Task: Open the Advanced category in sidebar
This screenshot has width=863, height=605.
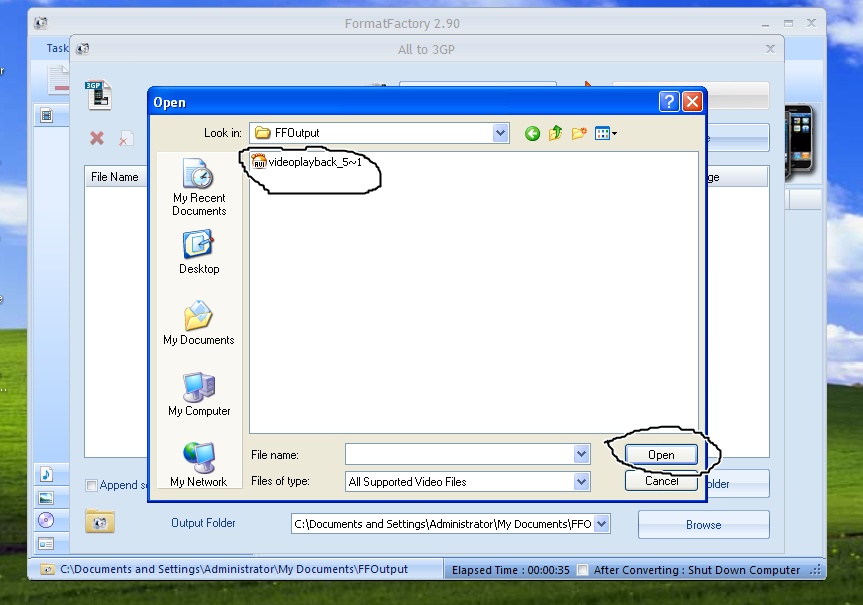Action: (x=46, y=544)
